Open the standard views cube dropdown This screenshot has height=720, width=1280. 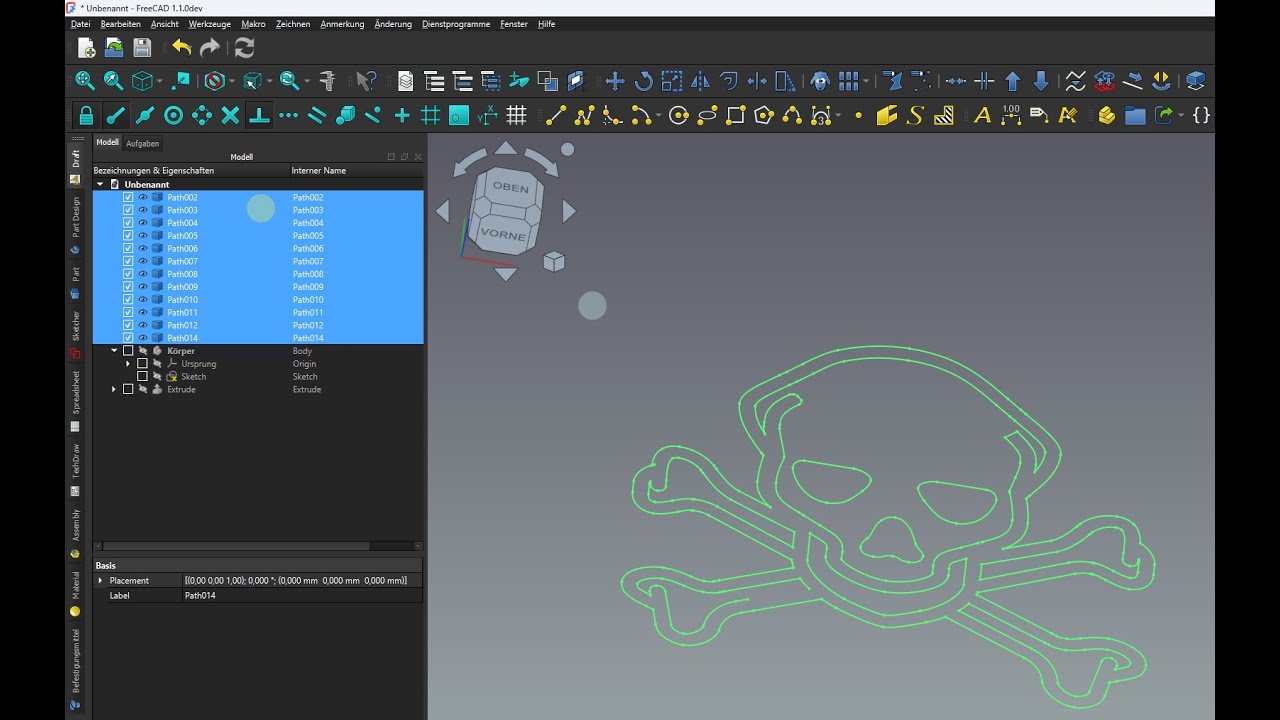[160, 81]
